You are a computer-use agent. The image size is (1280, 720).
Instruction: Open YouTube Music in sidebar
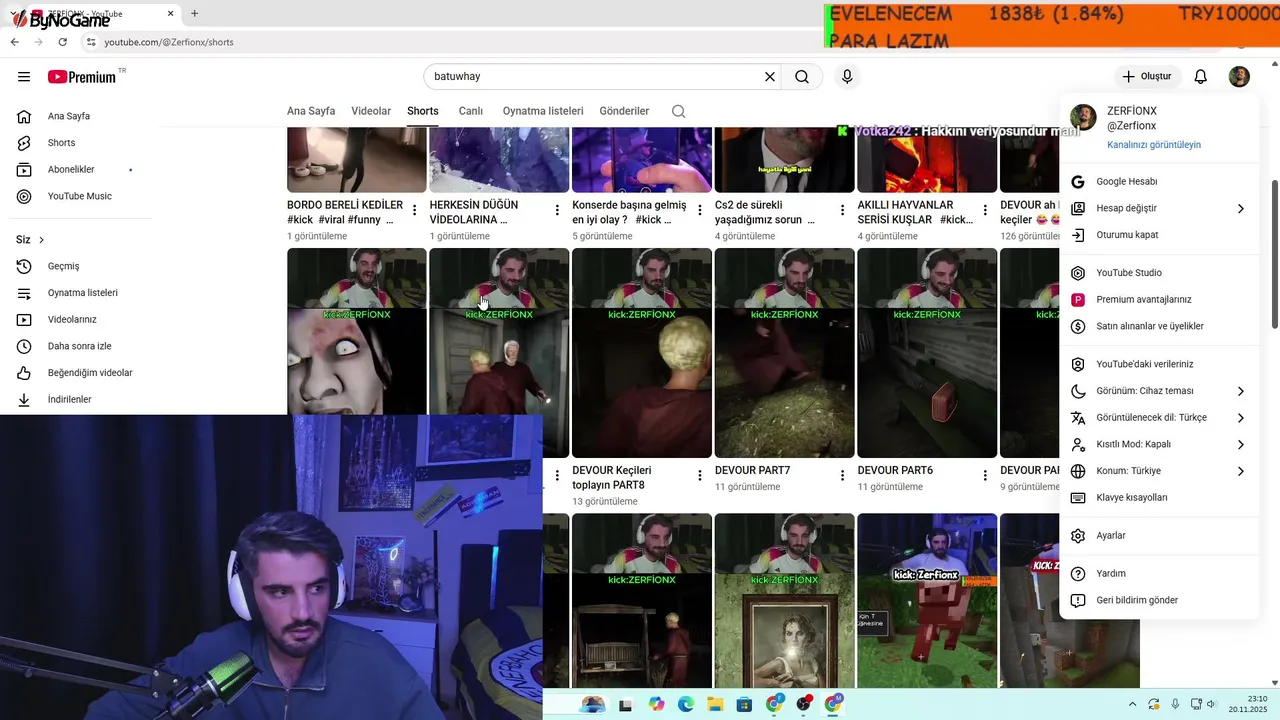point(80,196)
